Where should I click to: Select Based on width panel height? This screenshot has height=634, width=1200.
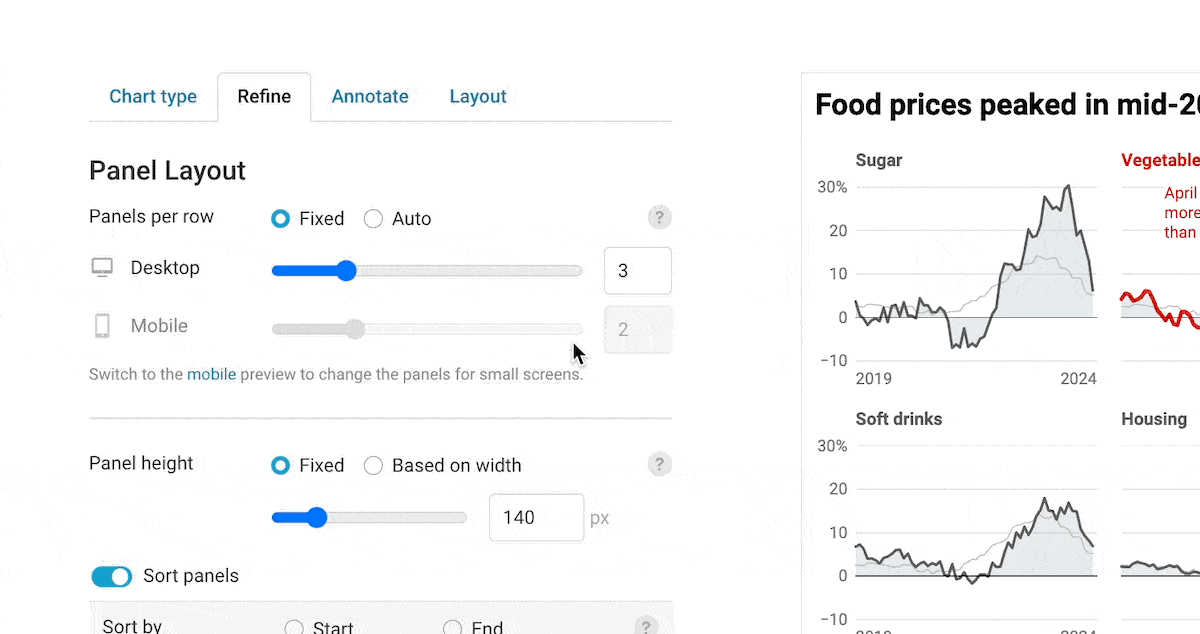coord(373,465)
